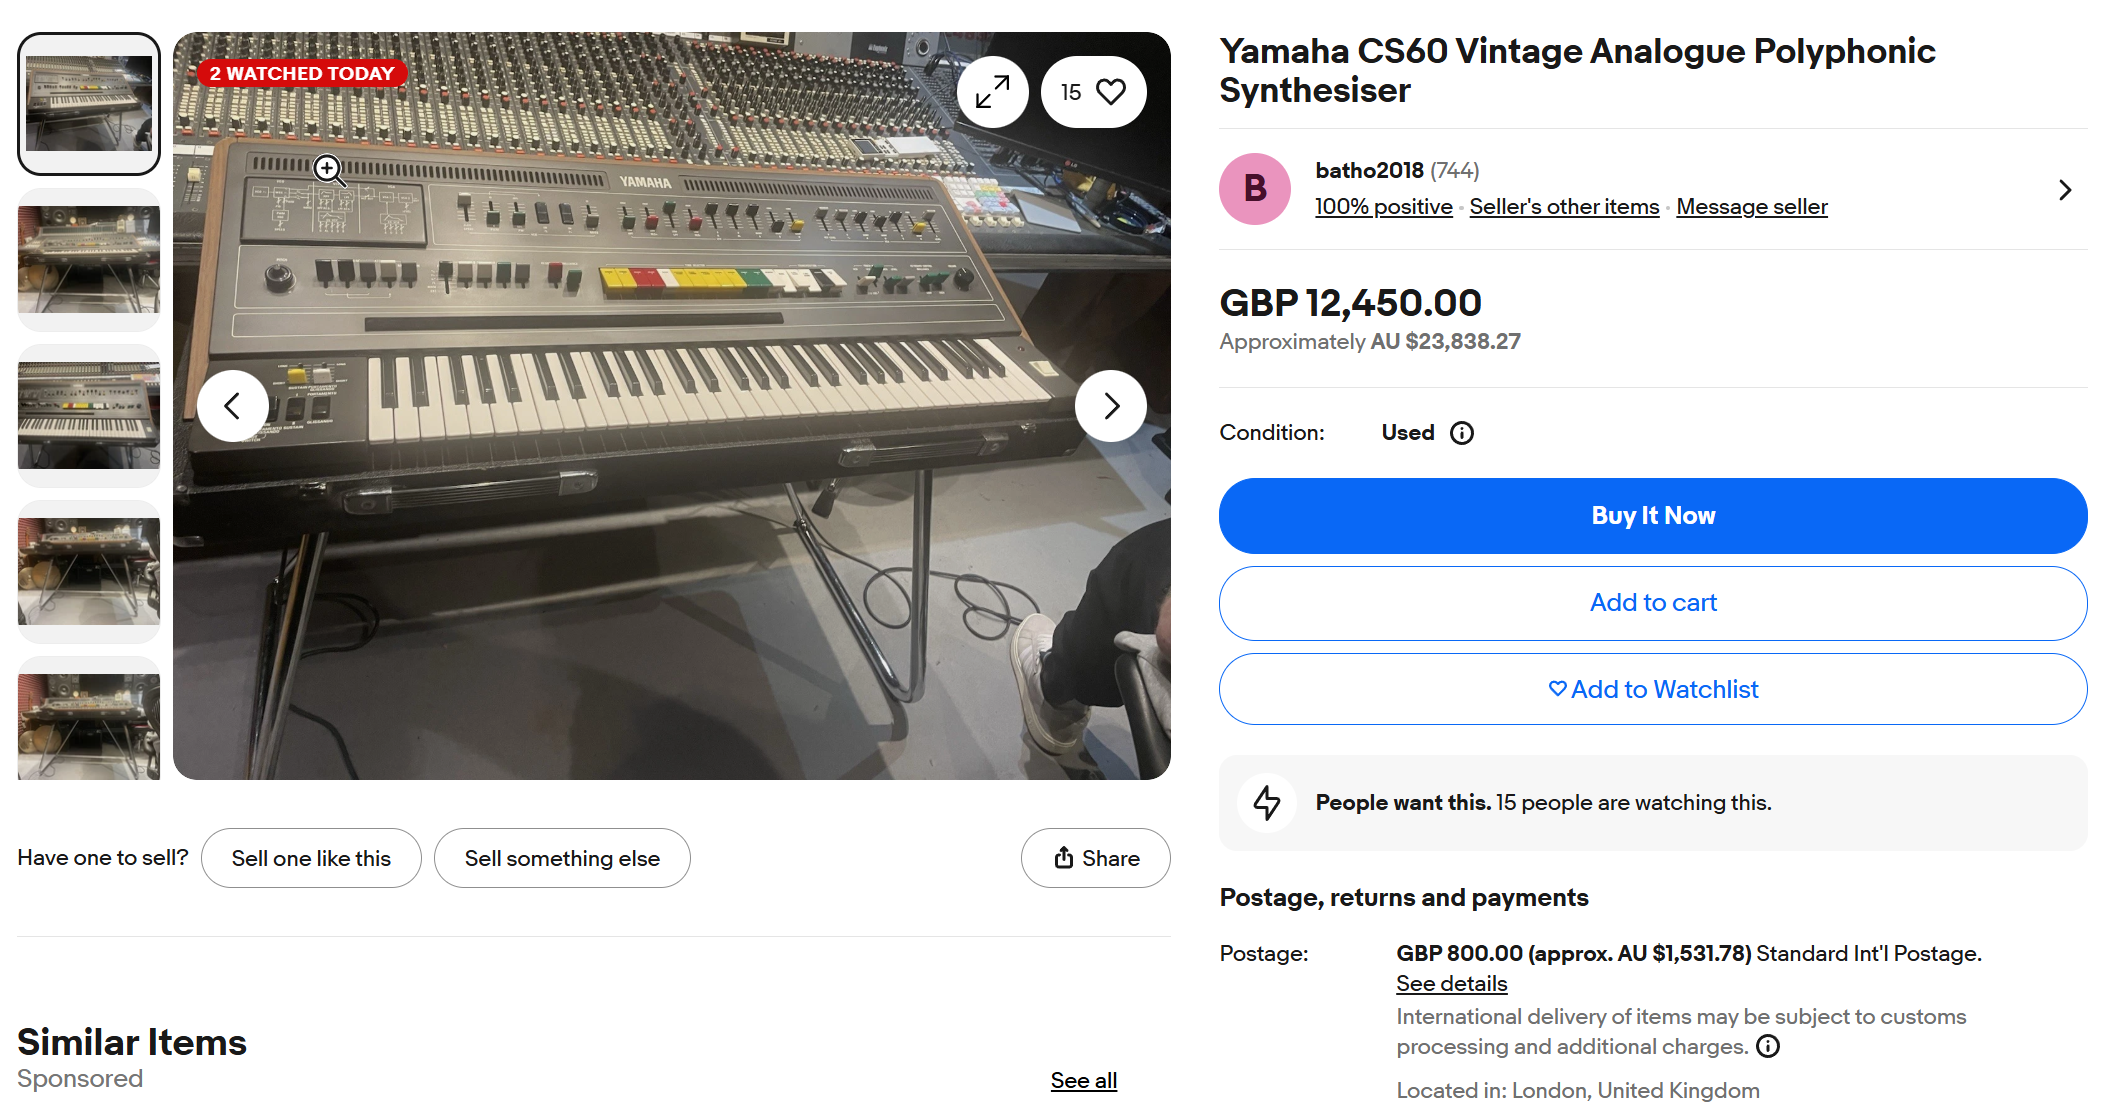Add the synthesiser to cart
The height and width of the screenshot is (1120, 2122).
1652,603
